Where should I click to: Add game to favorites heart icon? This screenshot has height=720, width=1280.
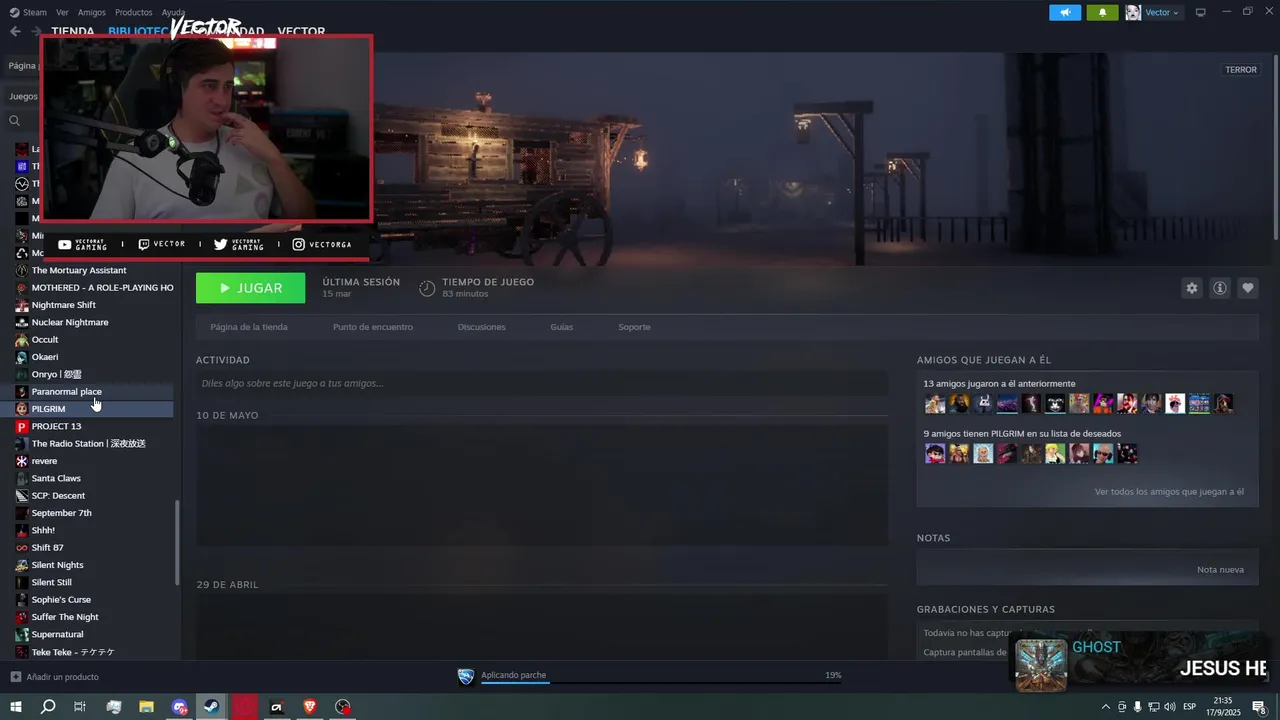tap(1247, 288)
